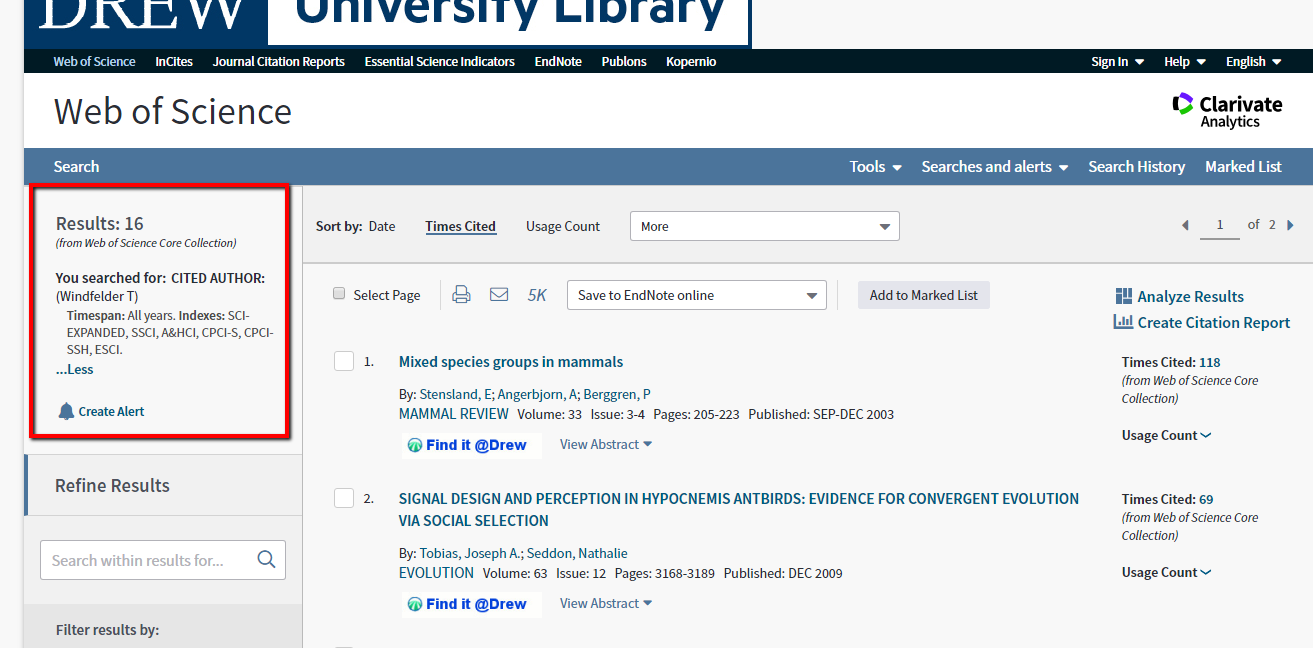
Task: Expand Usage Count for result 2
Action: [1167, 572]
